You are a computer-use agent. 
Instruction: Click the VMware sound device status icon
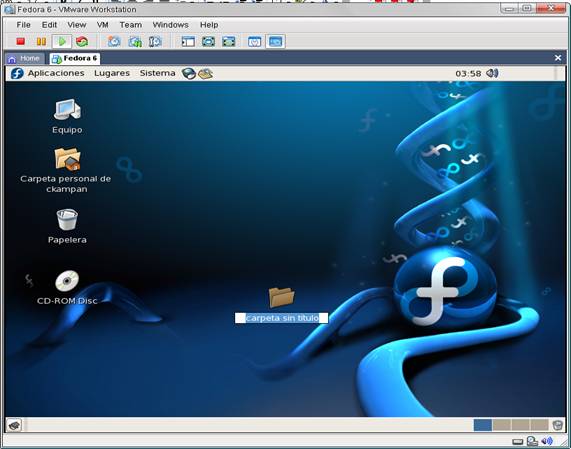(x=547, y=441)
